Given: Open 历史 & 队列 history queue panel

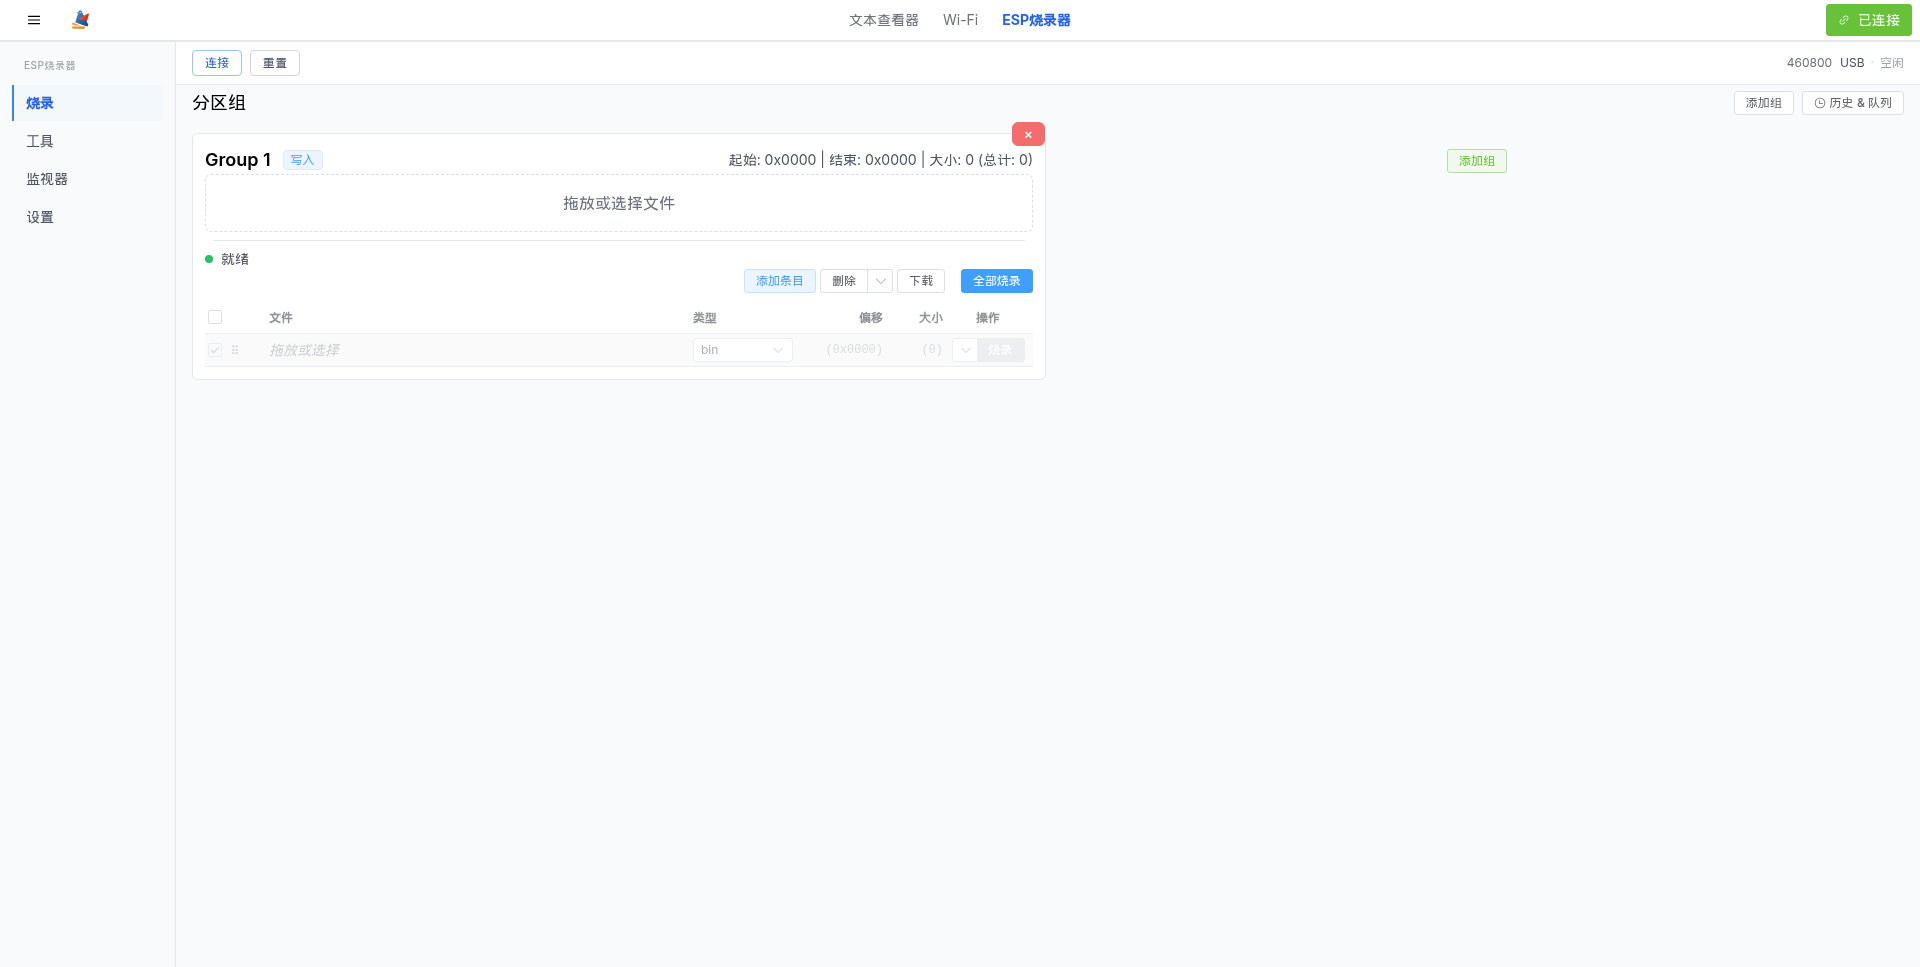Looking at the screenshot, I should point(1852,102).
